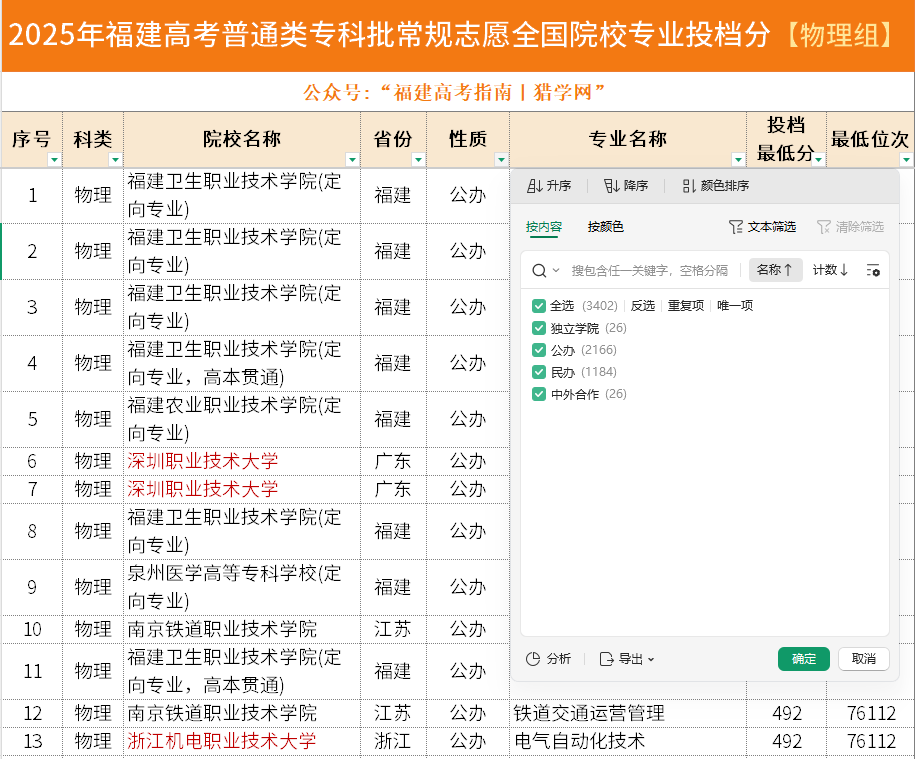The width and height of the screenshot is (915, 759).
Task: Select the 福建高考指南 subtitle cell
Action: click(x=458, y=92)
